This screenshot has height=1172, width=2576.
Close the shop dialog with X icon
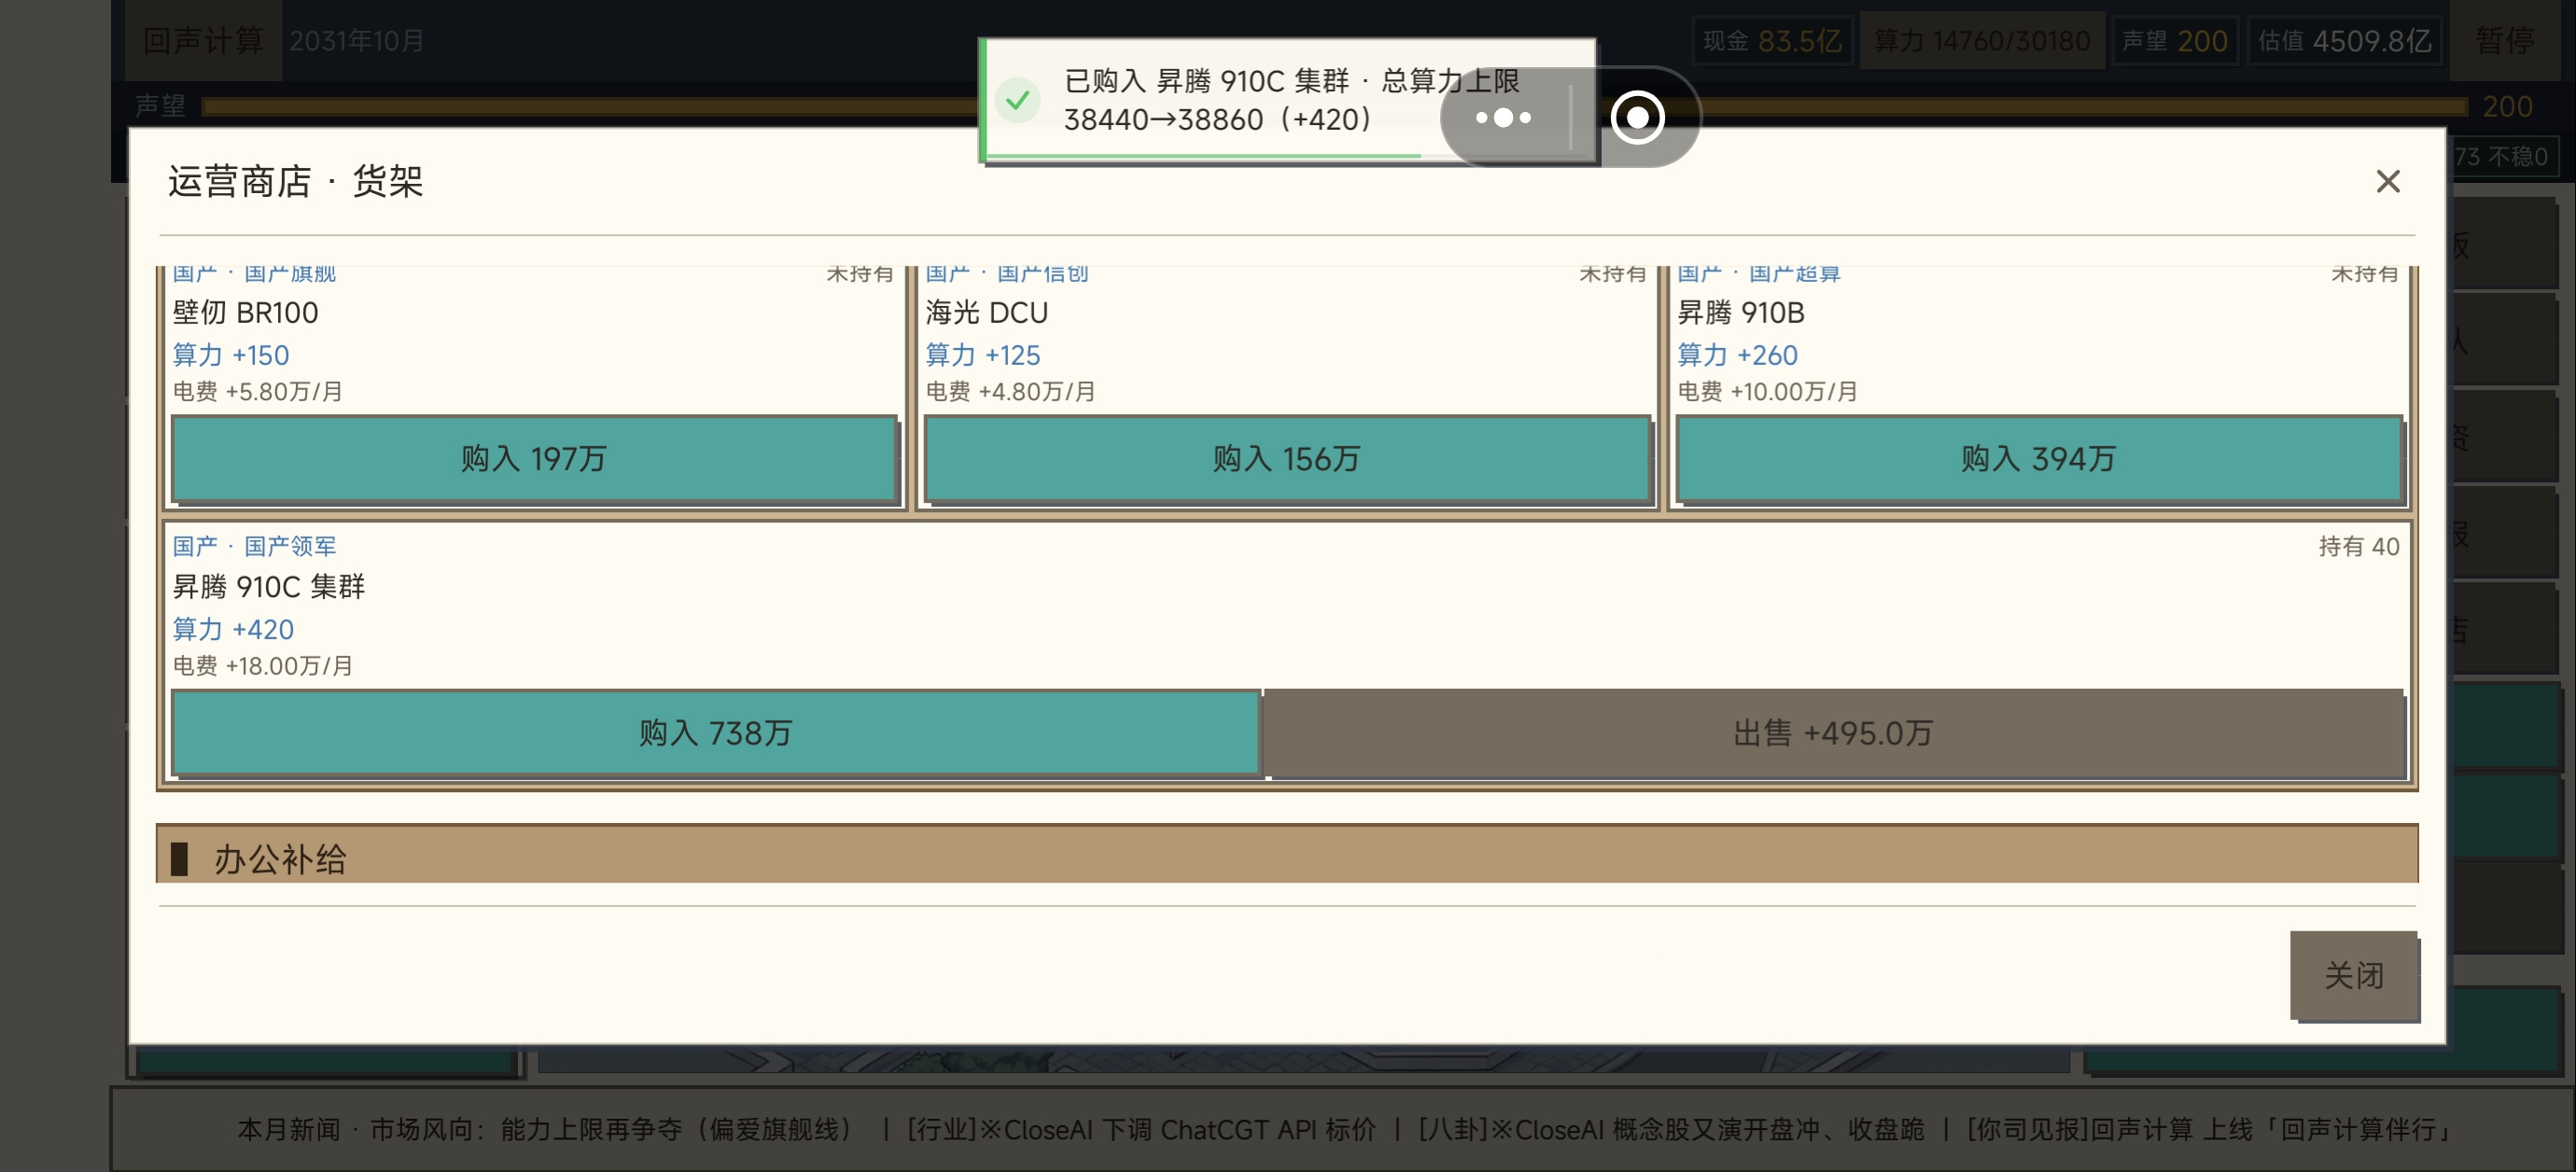(x=2388, y=181)
